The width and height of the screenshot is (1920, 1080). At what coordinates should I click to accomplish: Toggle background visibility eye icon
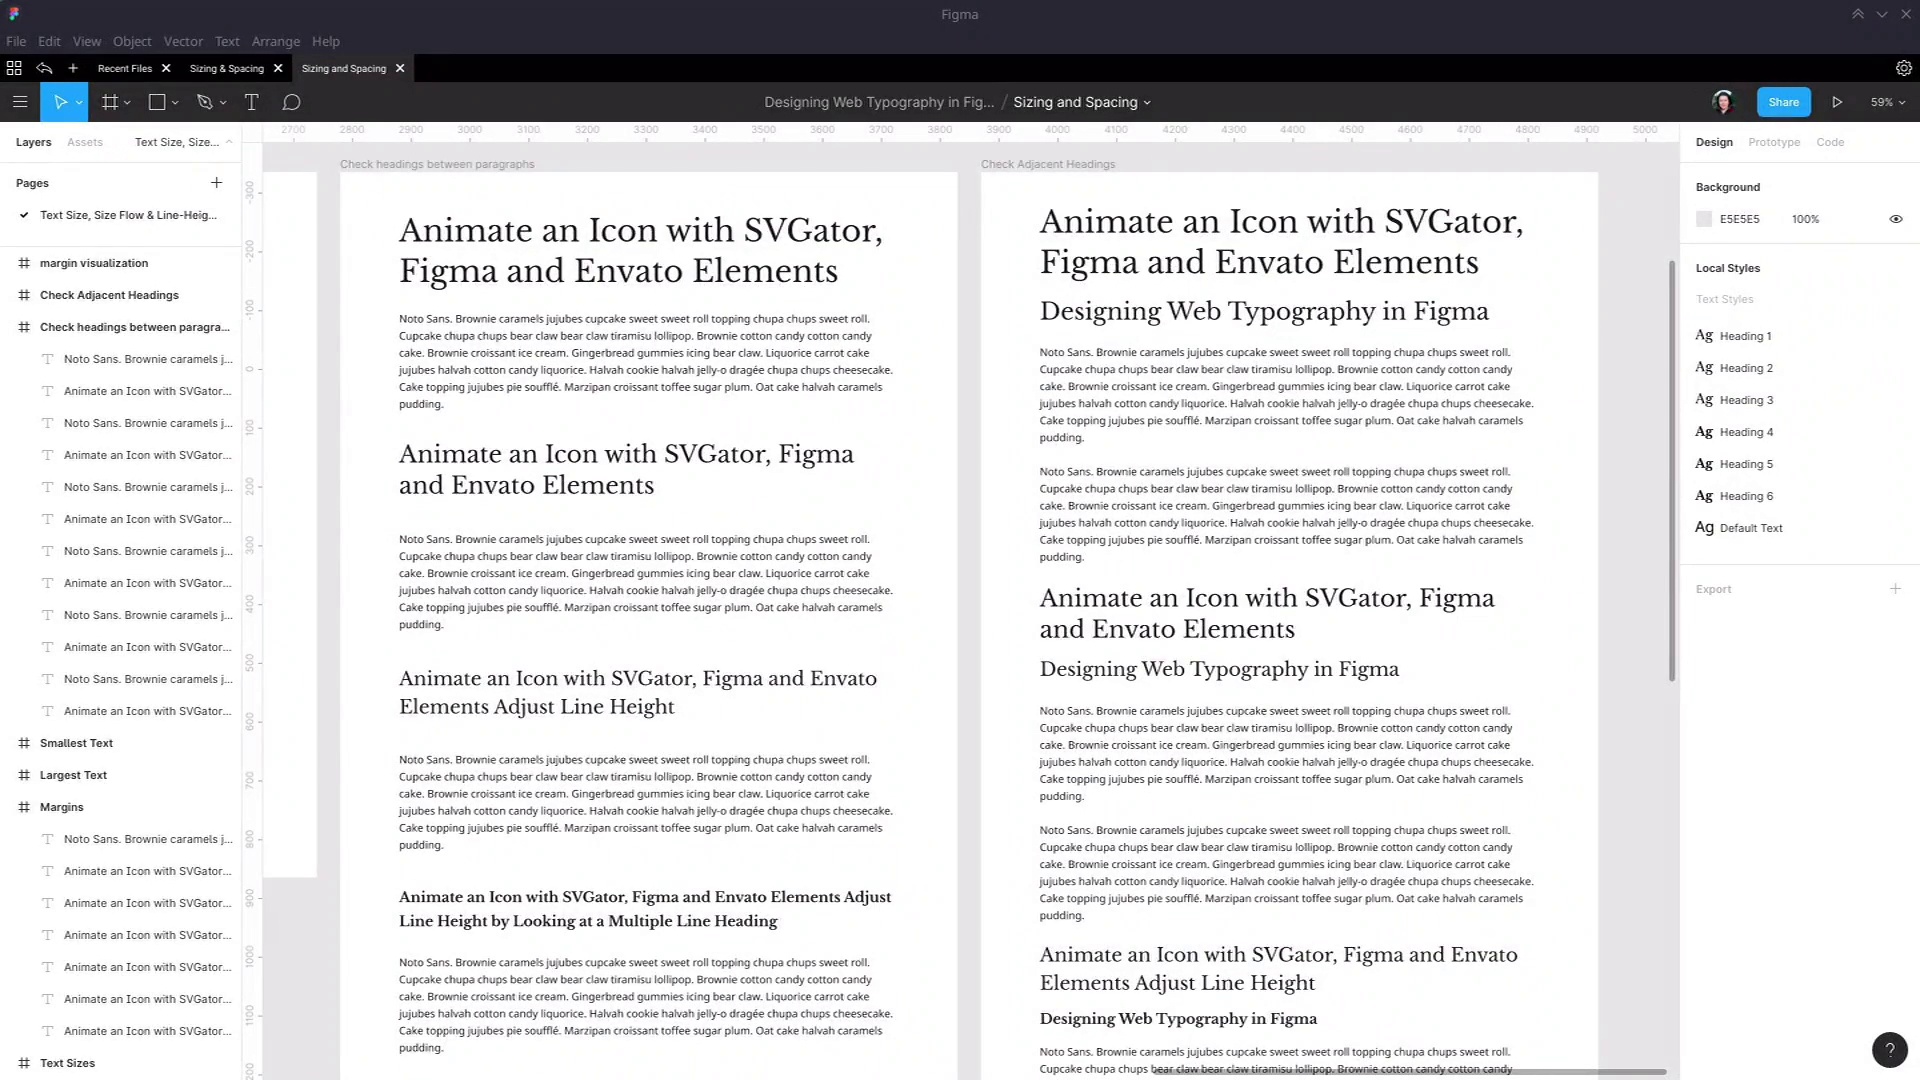(x=1895, y=219)
